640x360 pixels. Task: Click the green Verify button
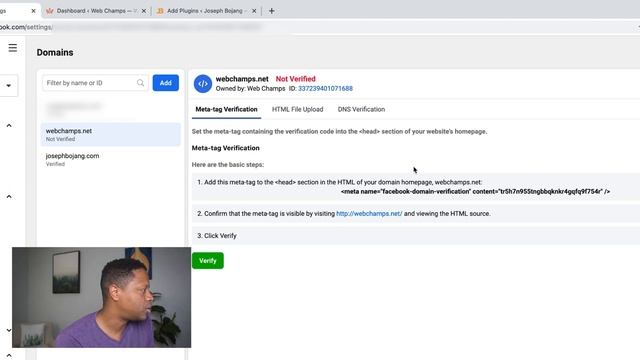(x=208, y=261)
